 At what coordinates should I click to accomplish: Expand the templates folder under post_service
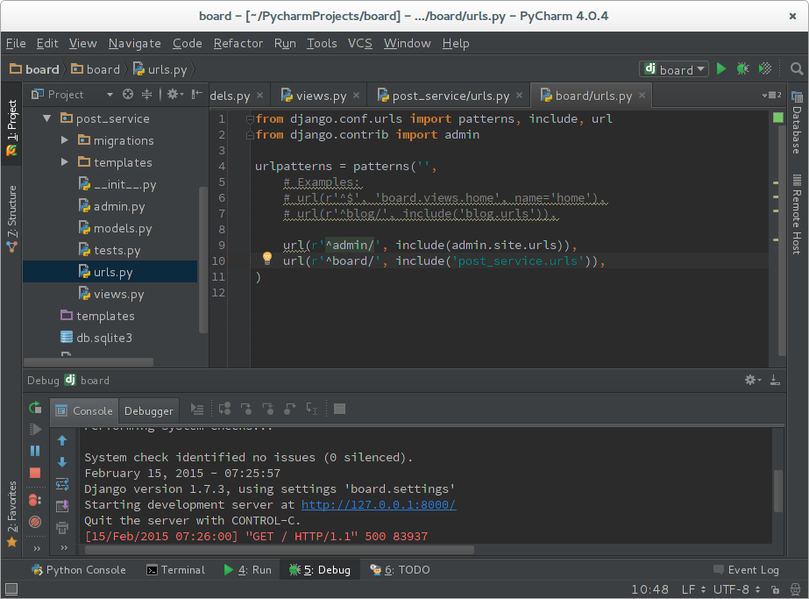[x=64, y=162]
